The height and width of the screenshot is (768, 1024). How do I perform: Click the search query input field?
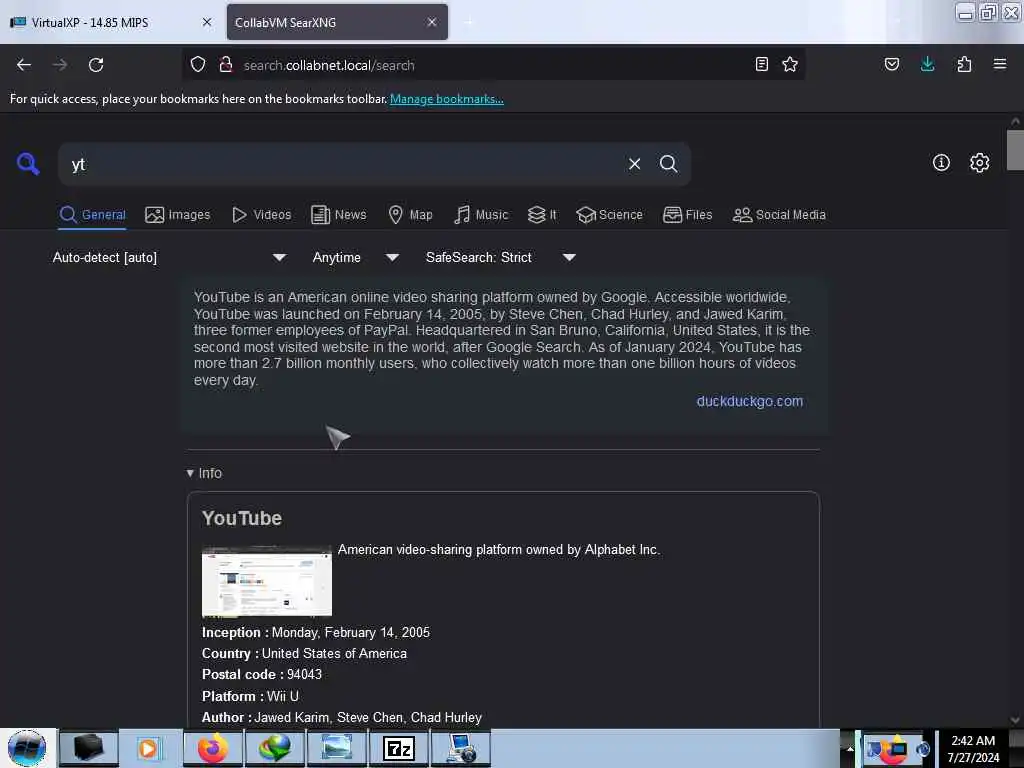click(343, 164)
